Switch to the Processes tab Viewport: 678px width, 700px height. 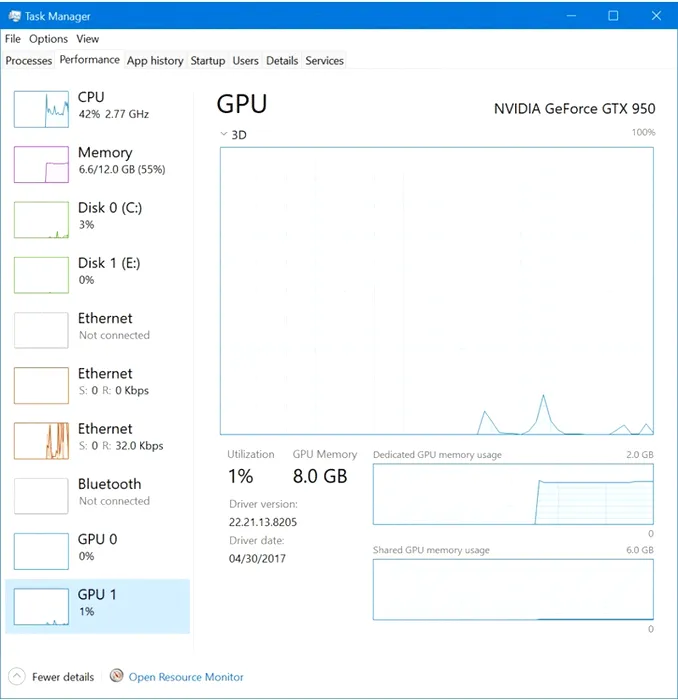(x=29, y=61)
